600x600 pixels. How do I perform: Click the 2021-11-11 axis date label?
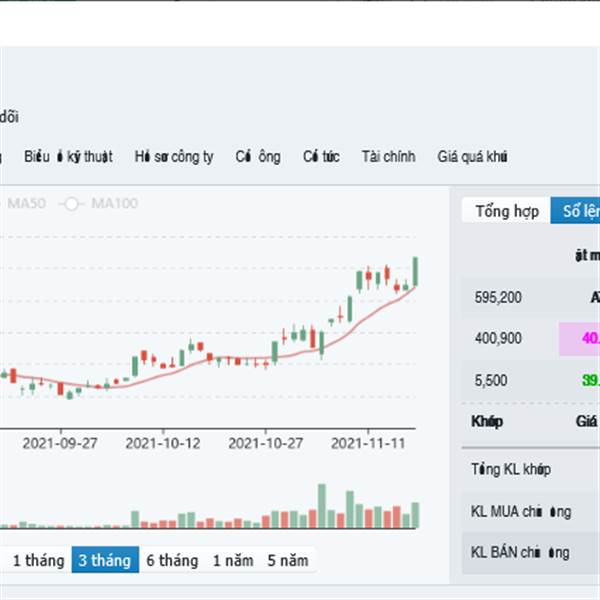point(368,443)
